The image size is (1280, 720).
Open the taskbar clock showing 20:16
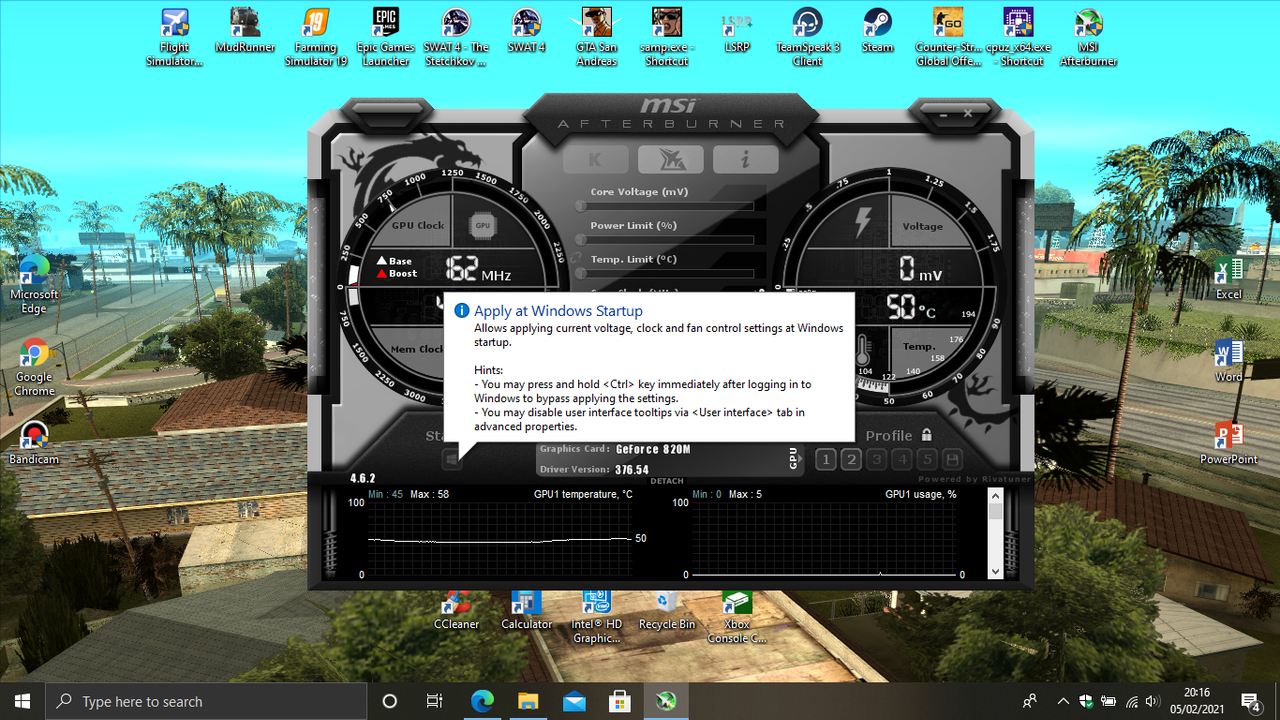coord(1195,701)
